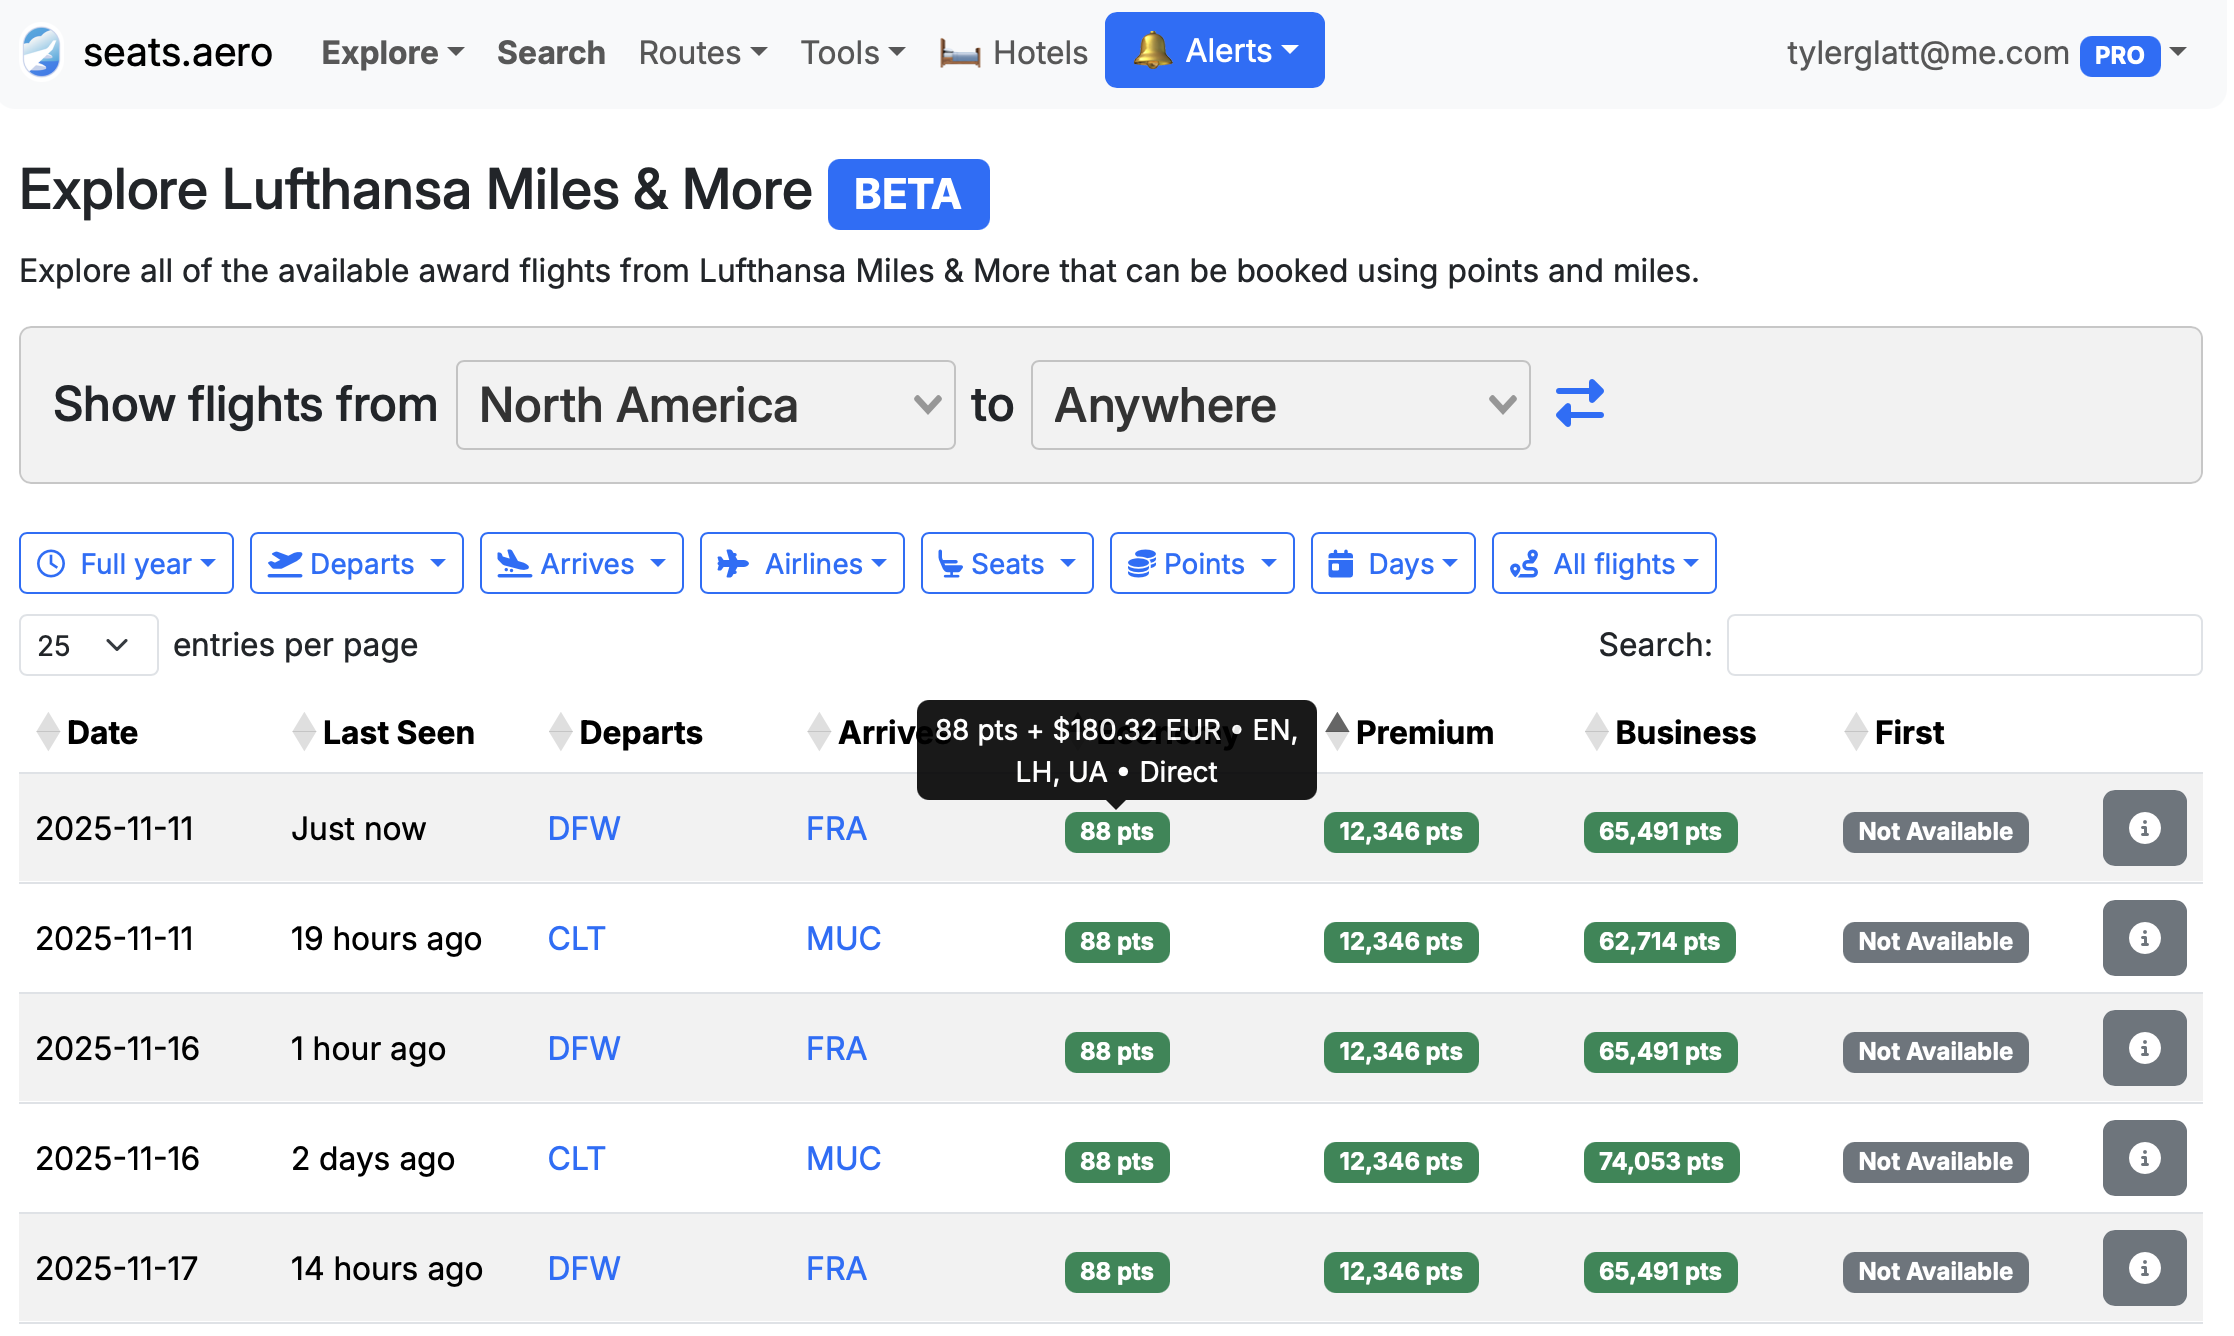The width and height of the screenshot is (2234, 1336).
Task: Click the seat icon on the Seats filter
Action: (952, 563)
